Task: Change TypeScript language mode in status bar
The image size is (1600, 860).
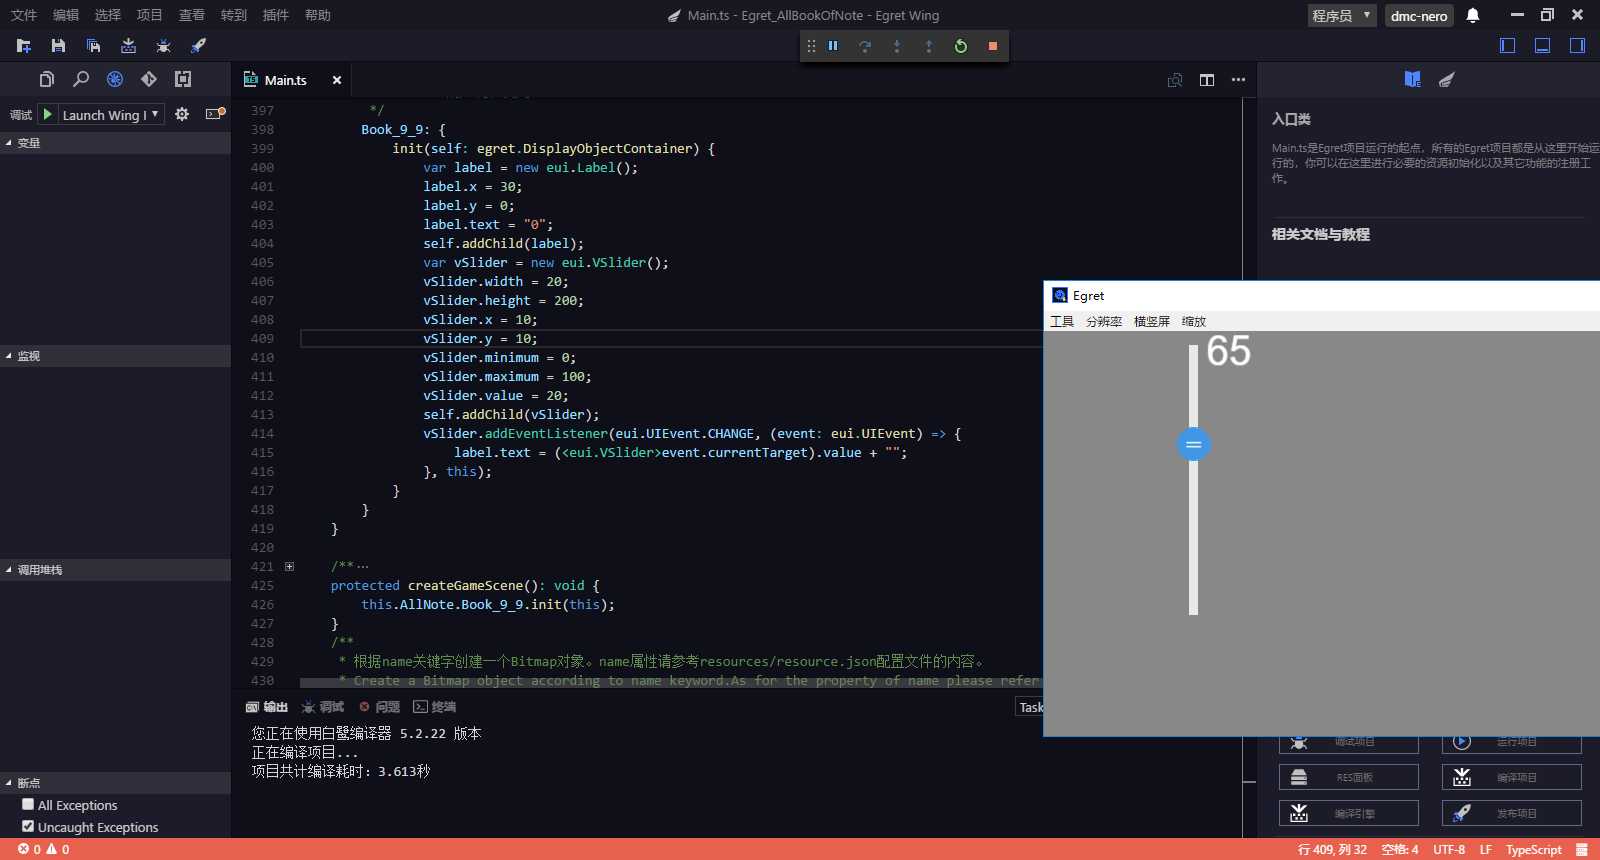Action: (1533, 849)
